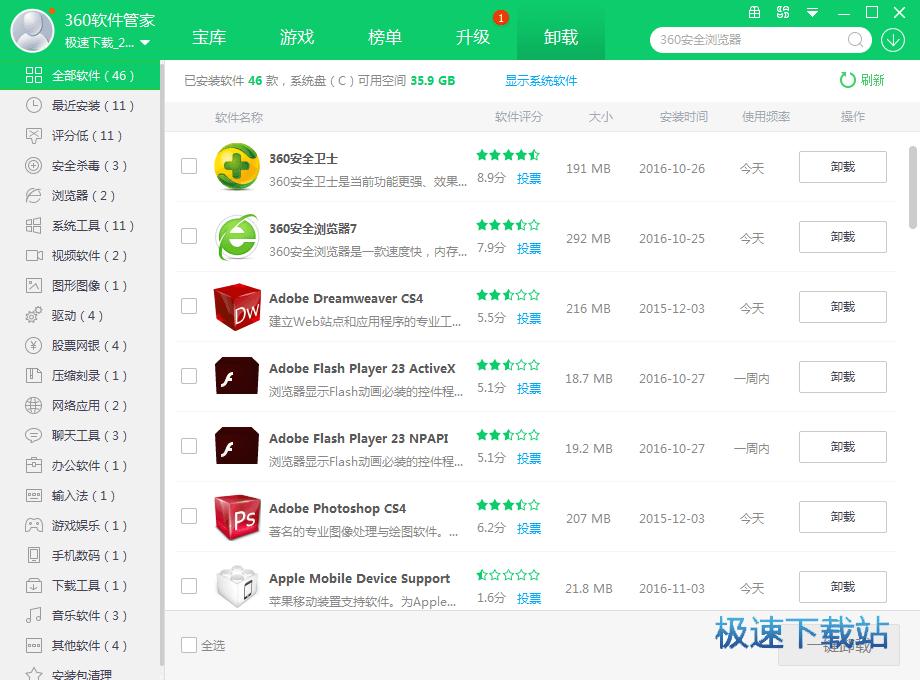Viewport: 920px width, 680px height.
Task: Click the user avatar profile picture
Action: 32,30
